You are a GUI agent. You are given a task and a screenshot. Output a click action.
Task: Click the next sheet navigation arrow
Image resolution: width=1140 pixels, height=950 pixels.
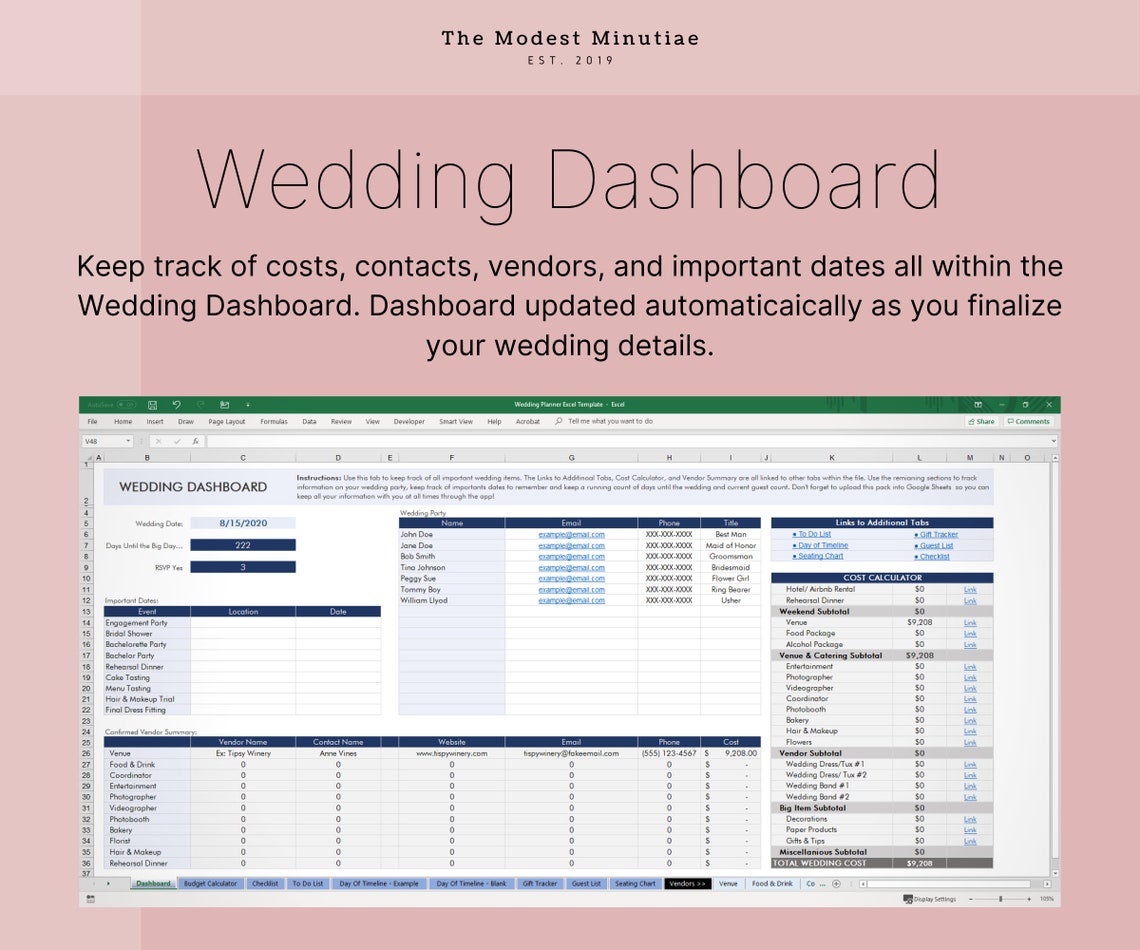coord(110,884)
